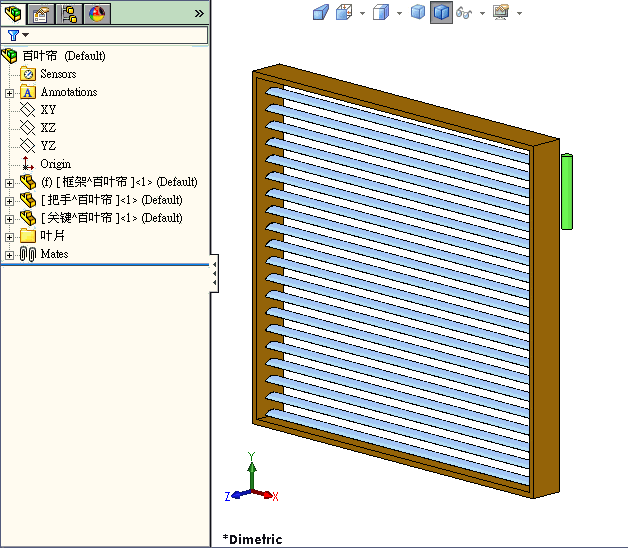Select Shaded display style icon
The width and height of the screenshot is (628, 548).
pos(418,12)
